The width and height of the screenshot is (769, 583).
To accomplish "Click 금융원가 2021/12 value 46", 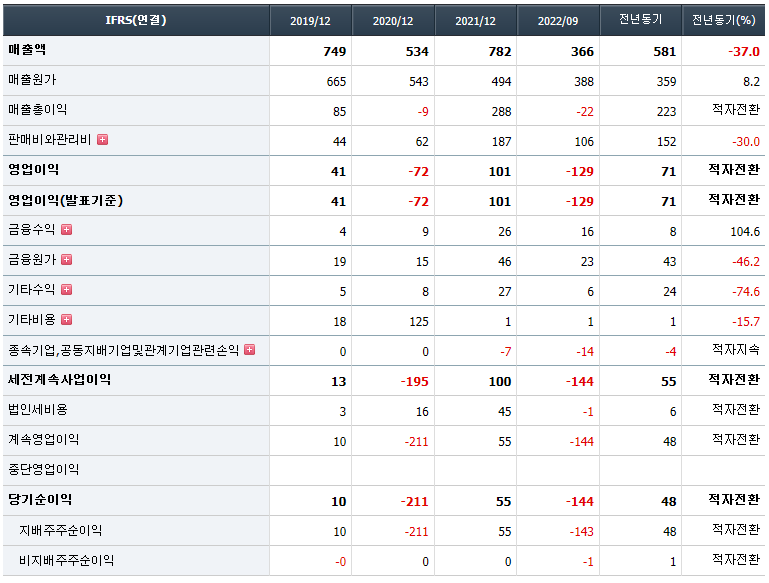I will [505, 262].
